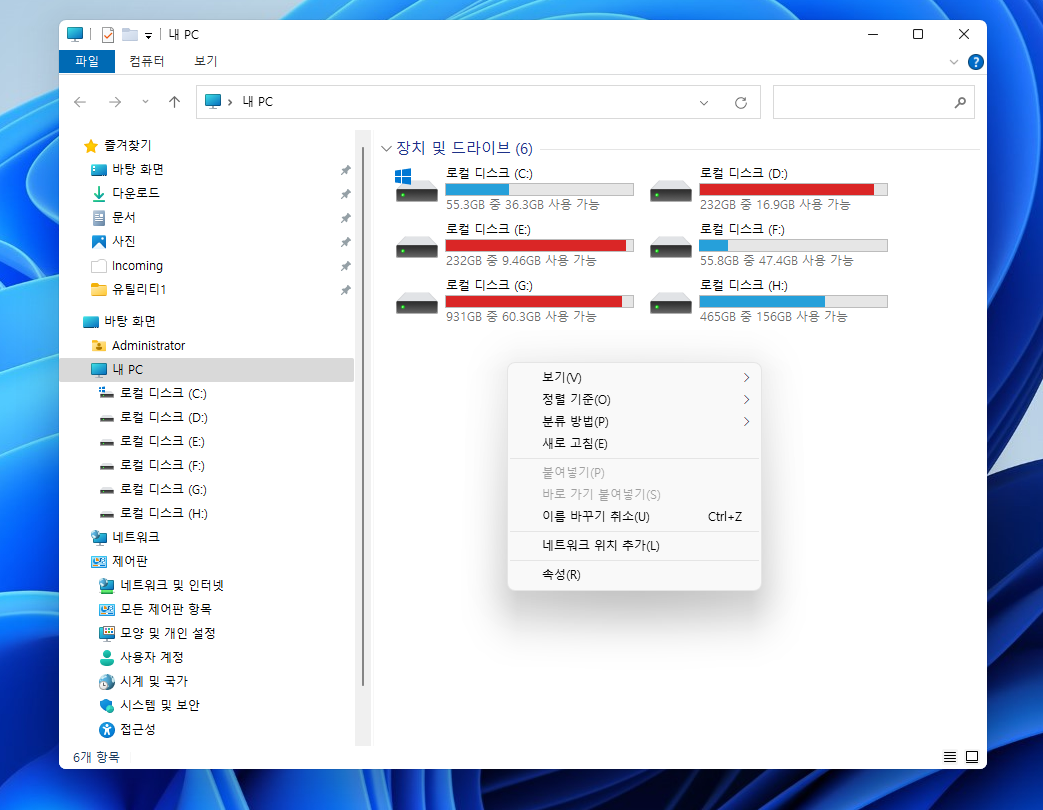Unpin 문서 using its pin icon
The height and width of the screenshot is (810, 1043).
click(345, 218)
